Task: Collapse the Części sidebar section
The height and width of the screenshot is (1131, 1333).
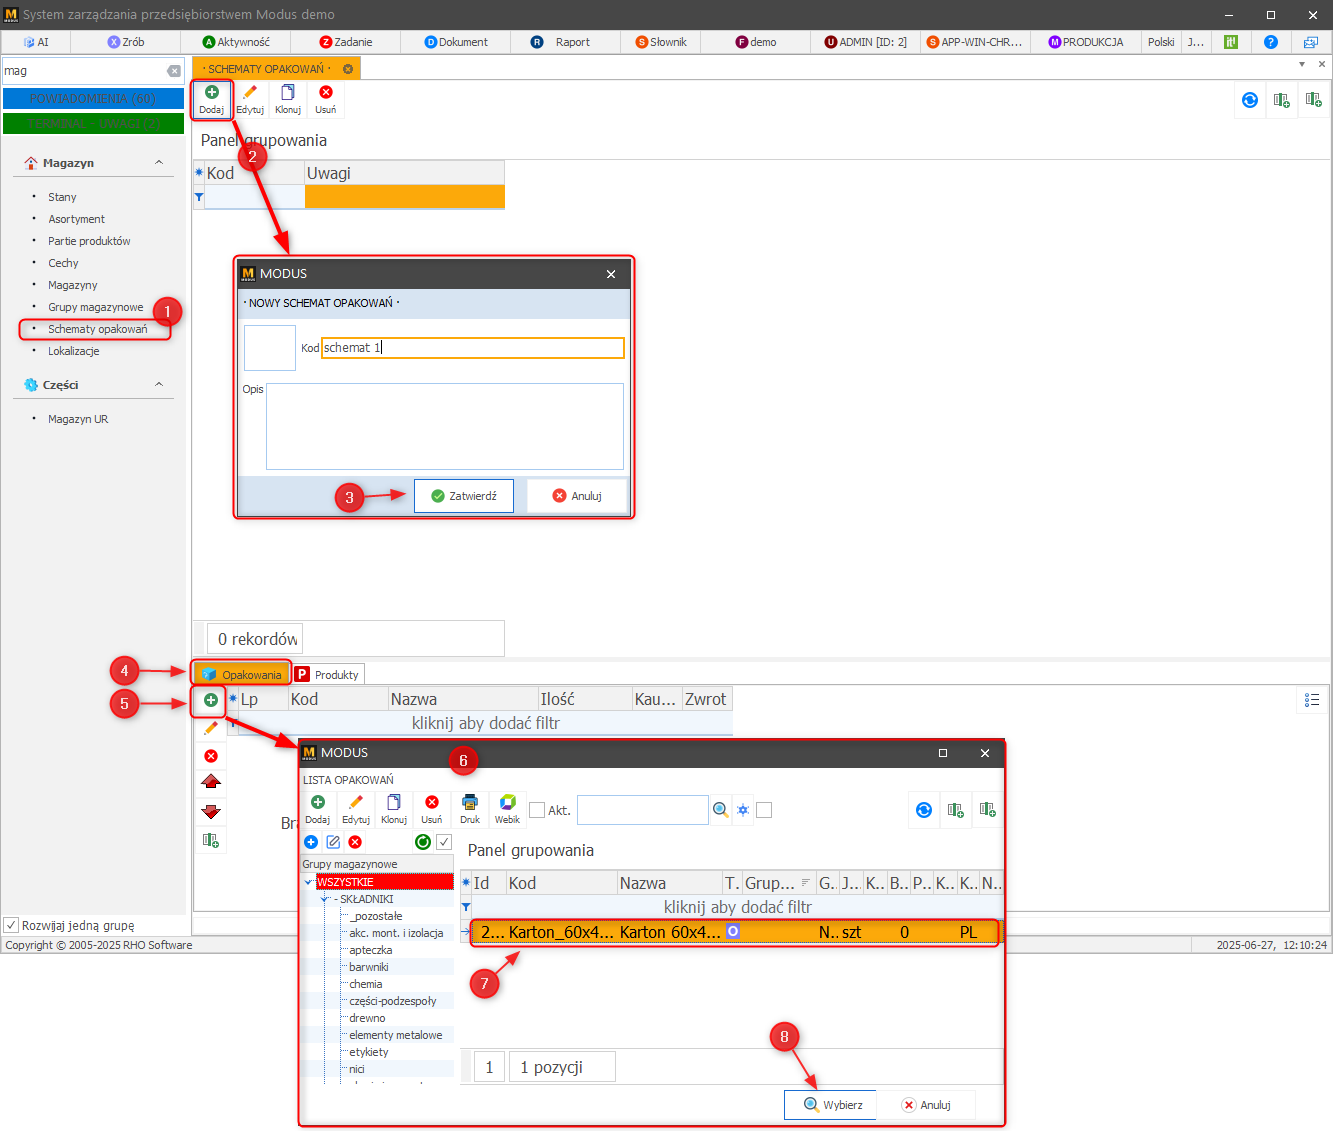Action: click(158, 385)
